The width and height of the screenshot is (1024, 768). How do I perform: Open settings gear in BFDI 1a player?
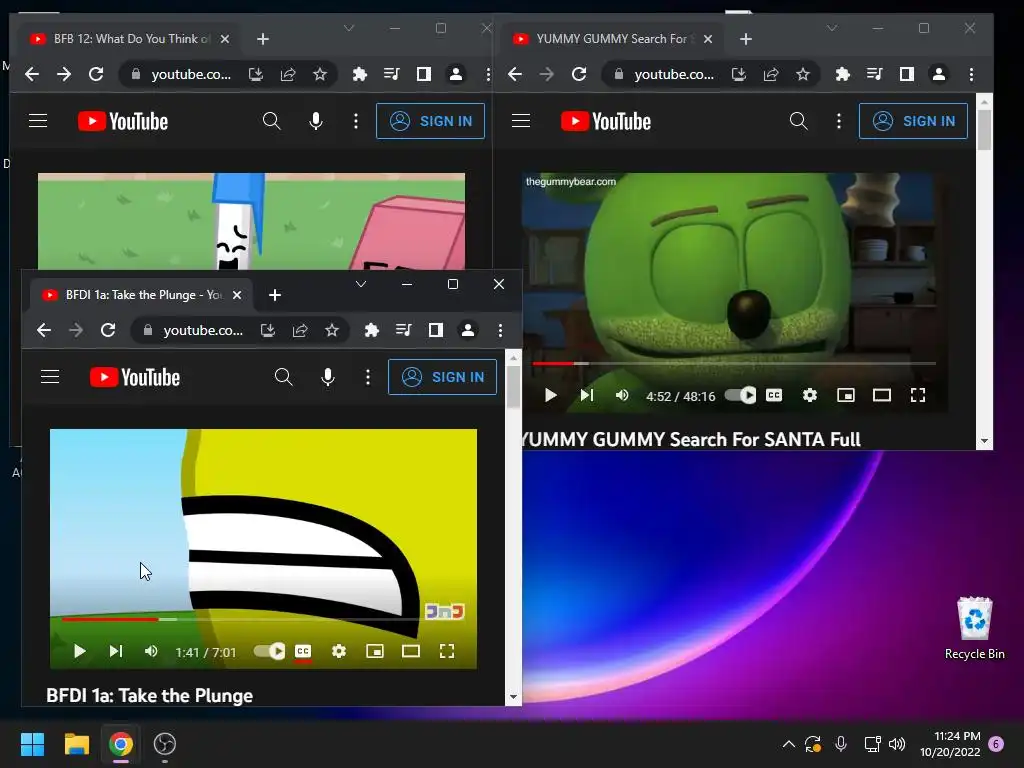click(339, 651)
